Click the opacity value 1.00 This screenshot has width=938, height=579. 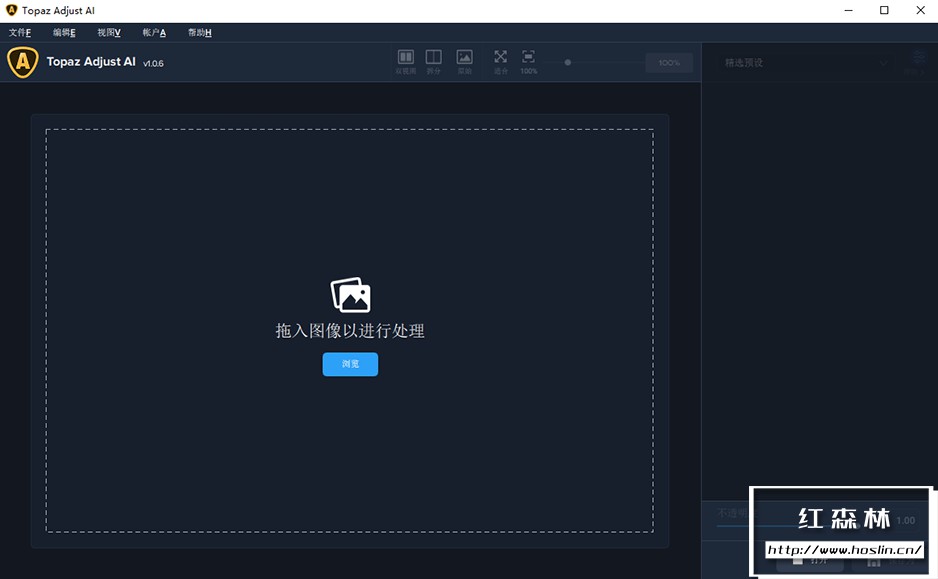pos(906,520)
